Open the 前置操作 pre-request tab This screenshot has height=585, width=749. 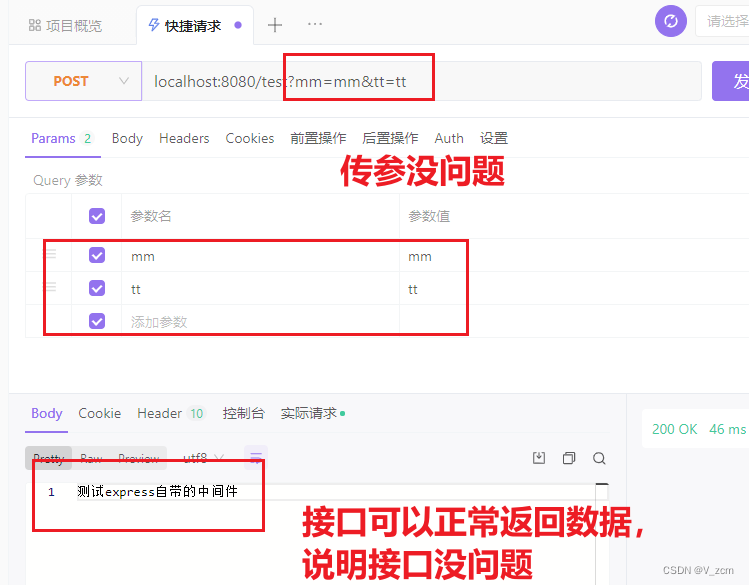(x=318, y=138)
